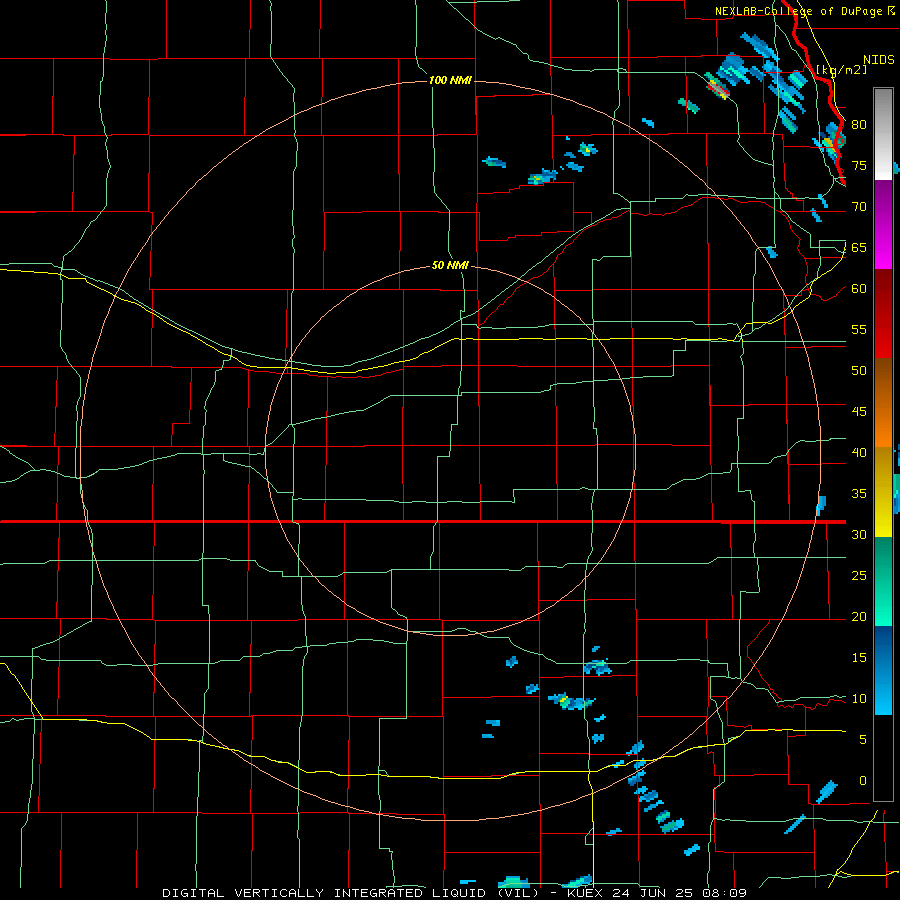This screenshot has width=900, height=900.
Task: Click the [kg/m2] units label
Action: 841,69
